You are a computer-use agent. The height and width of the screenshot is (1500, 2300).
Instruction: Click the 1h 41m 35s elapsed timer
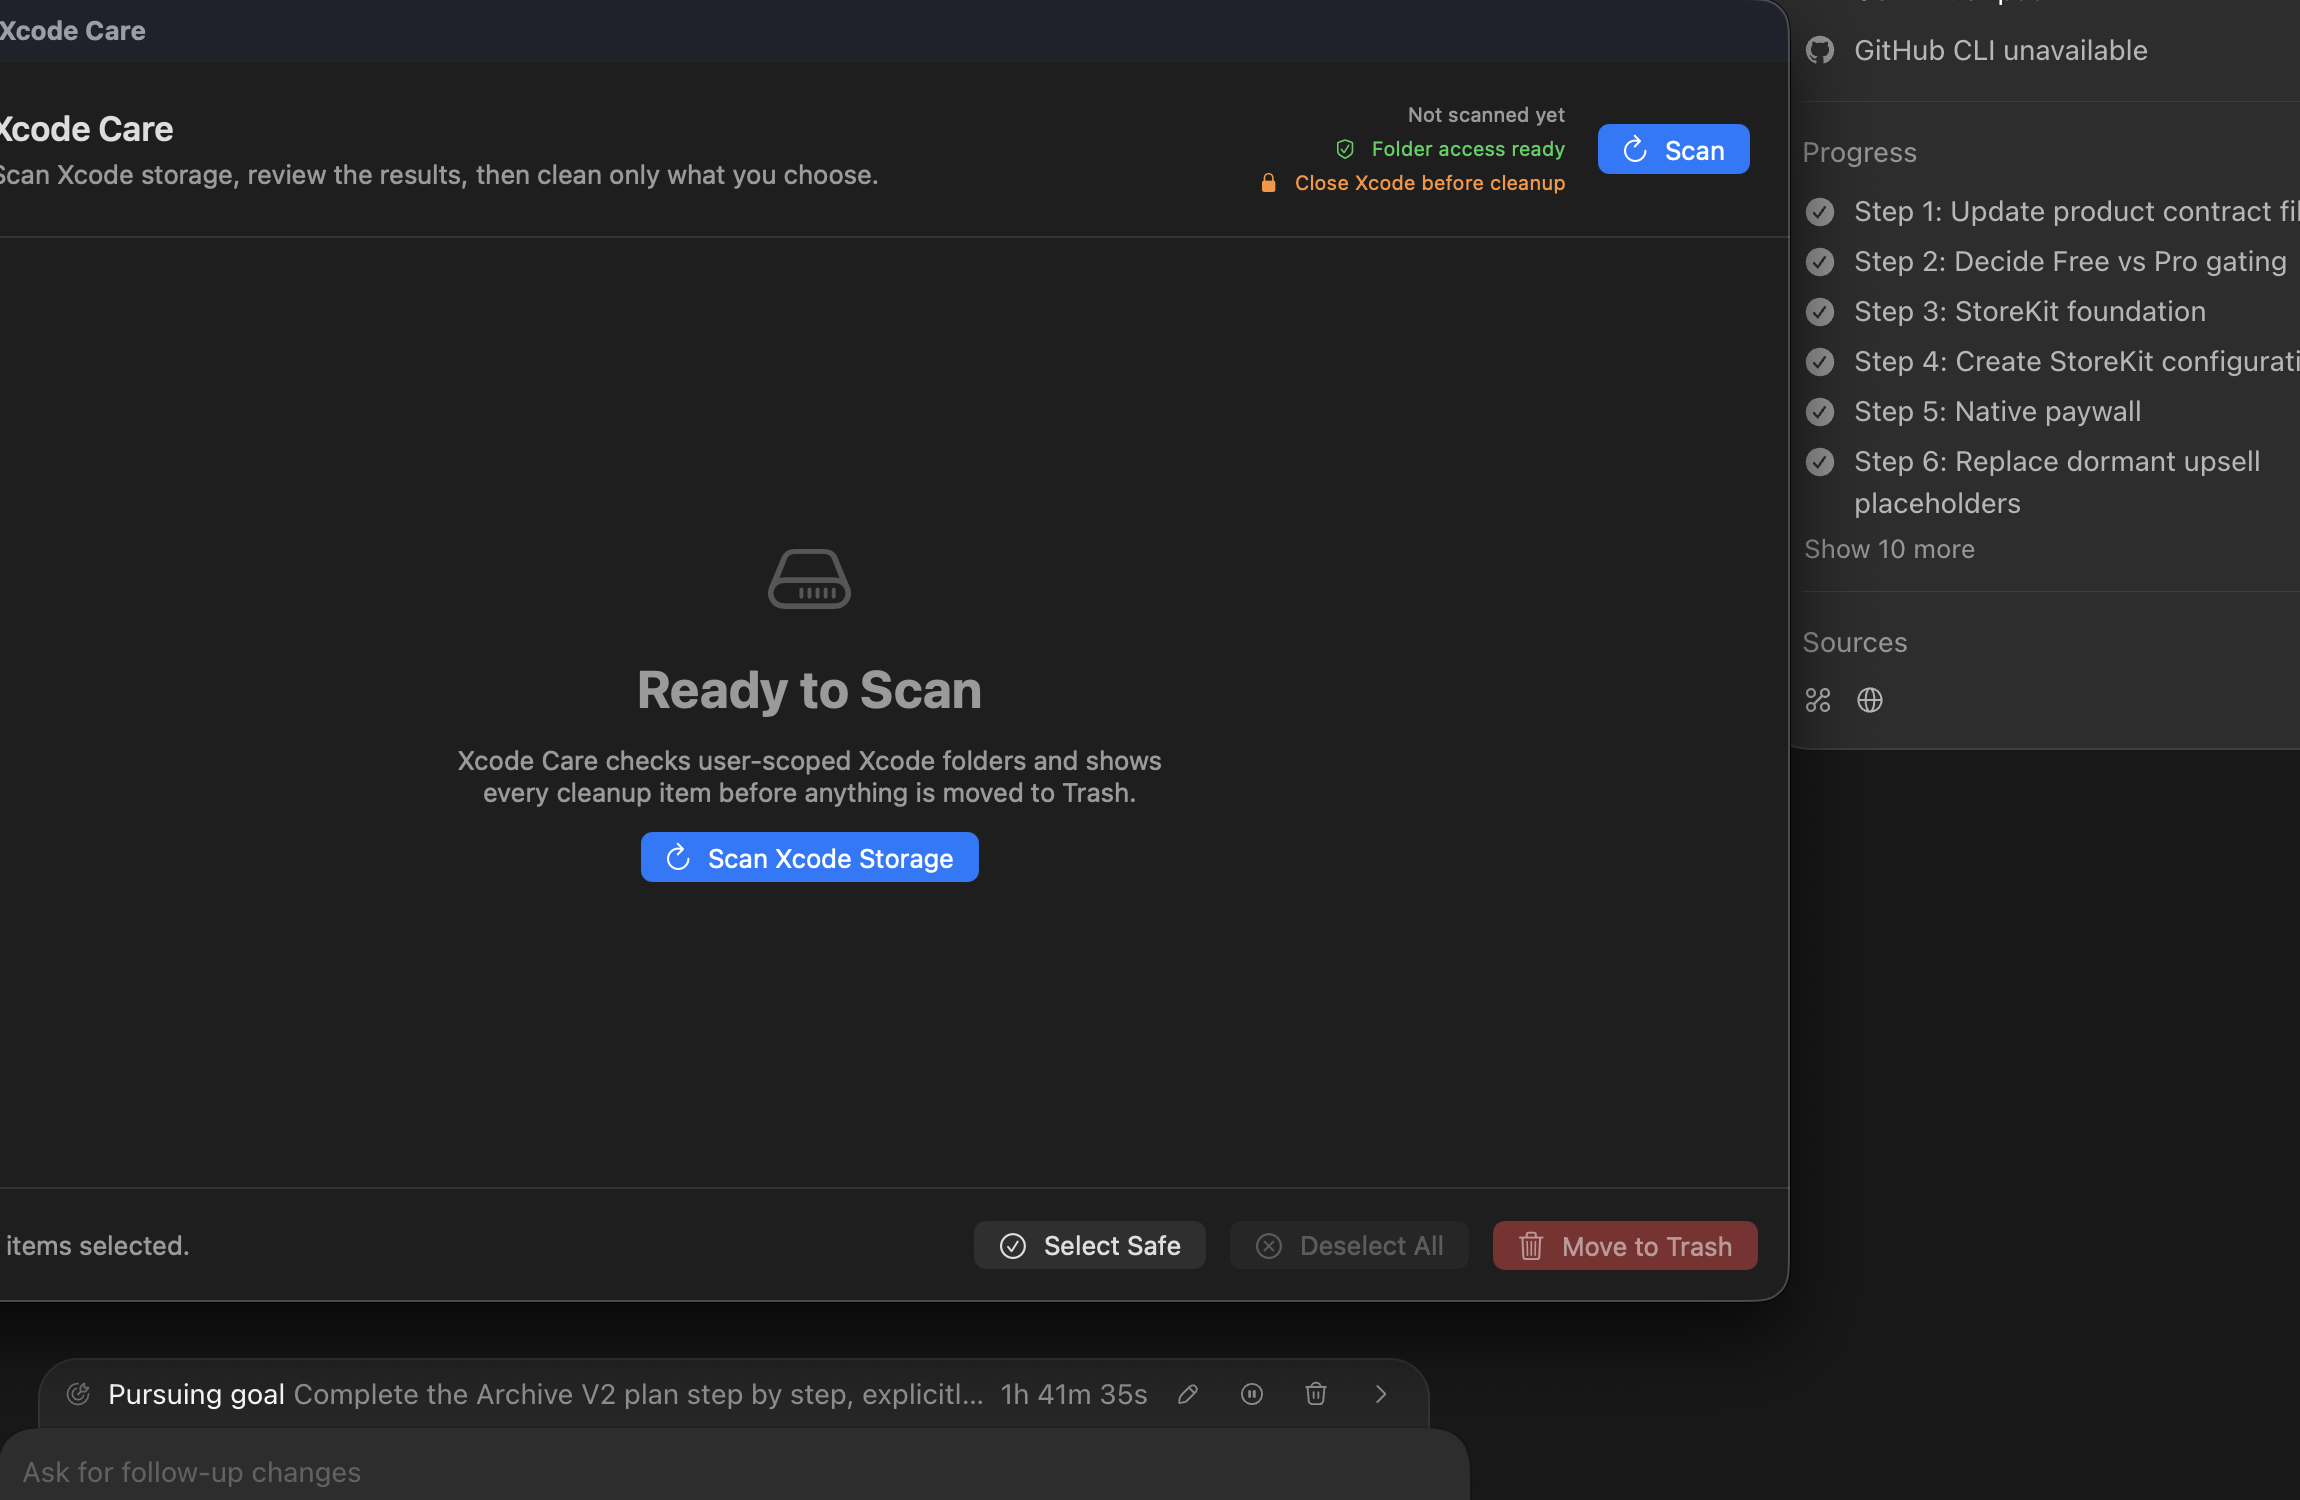pyautogui.click(x=1074, y=1394)
